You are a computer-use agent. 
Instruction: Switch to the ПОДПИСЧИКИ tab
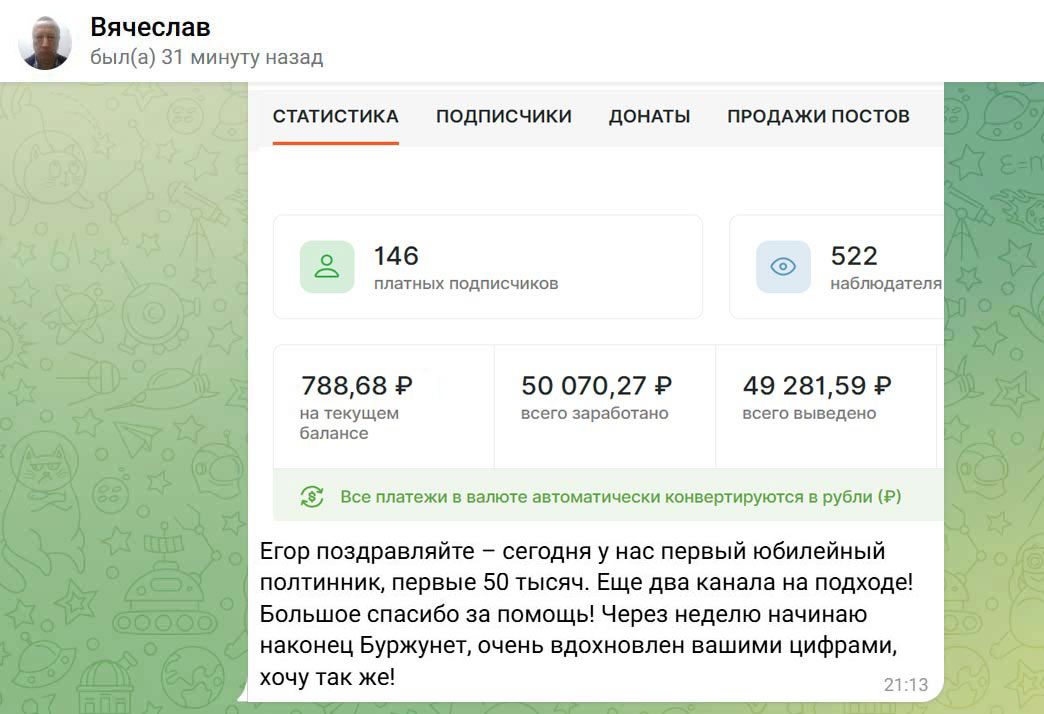pyautogui.click(x=503, y=116)
